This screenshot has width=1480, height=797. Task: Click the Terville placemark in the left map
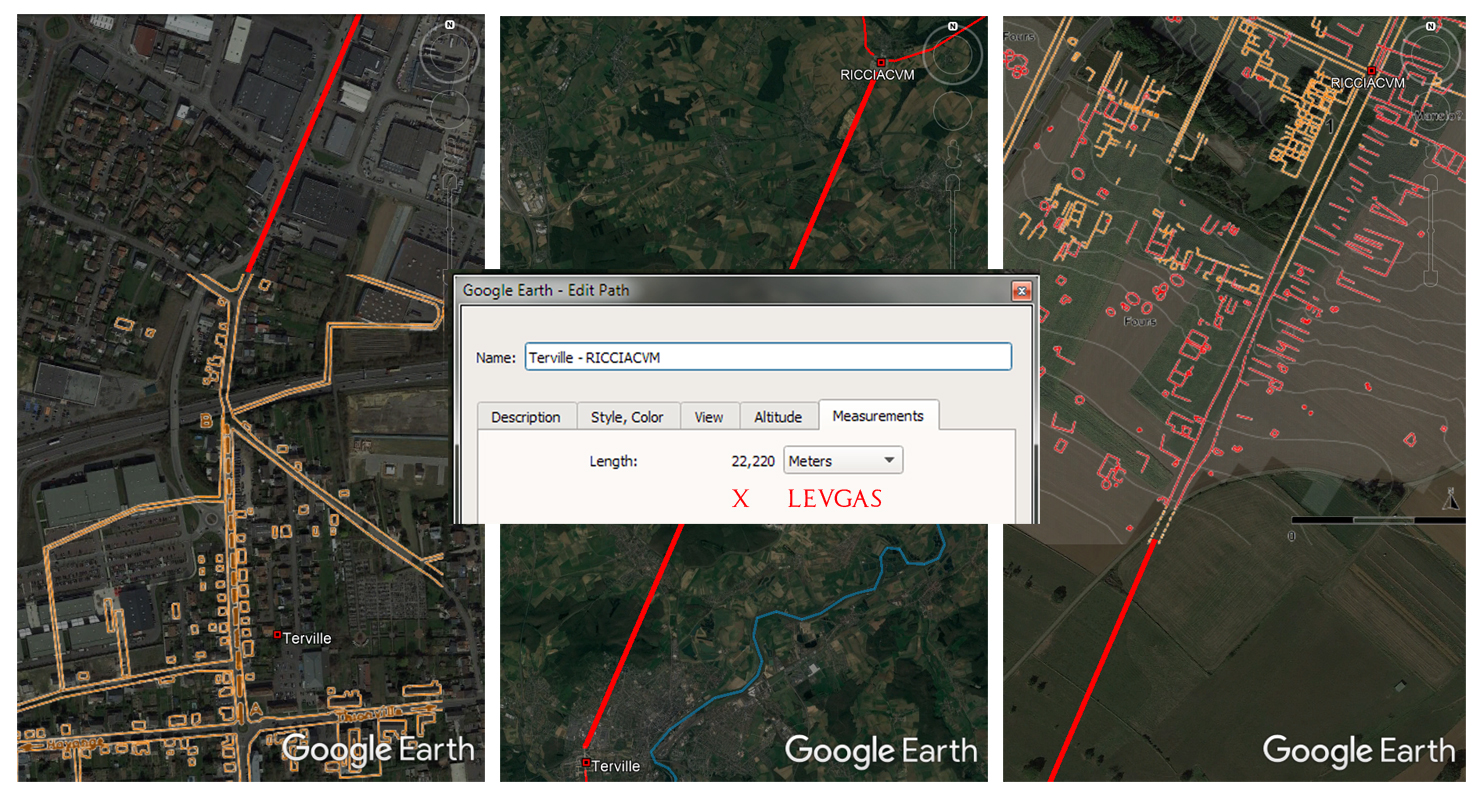click(277, 635)
